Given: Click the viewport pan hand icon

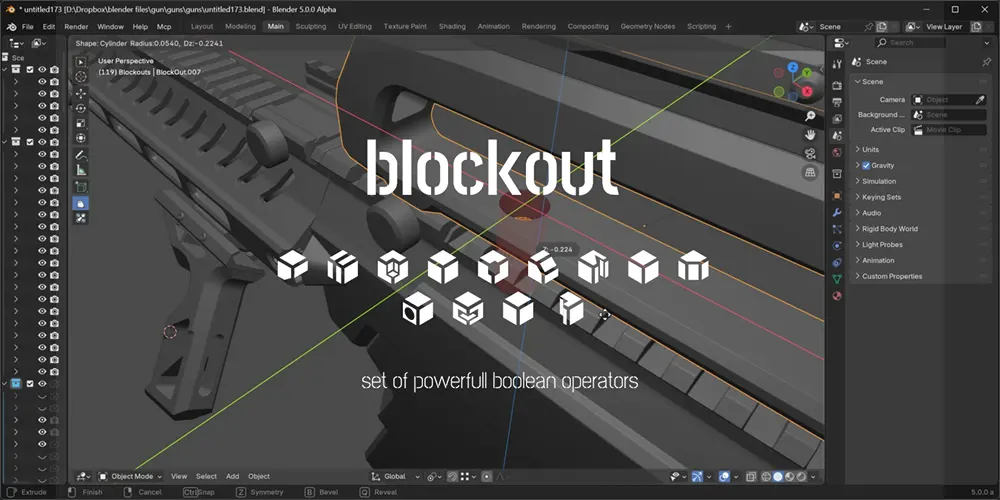Looking at the screenshot, I should click(810, 135).
